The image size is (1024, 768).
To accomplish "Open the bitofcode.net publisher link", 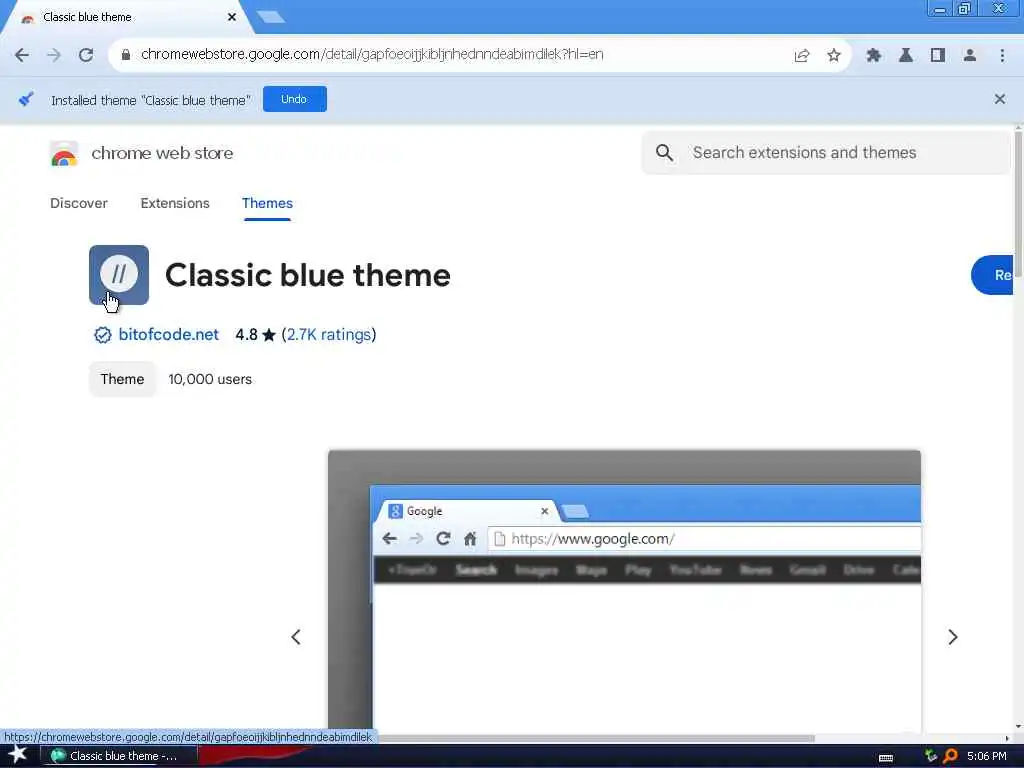I will [x=168, y=334].
